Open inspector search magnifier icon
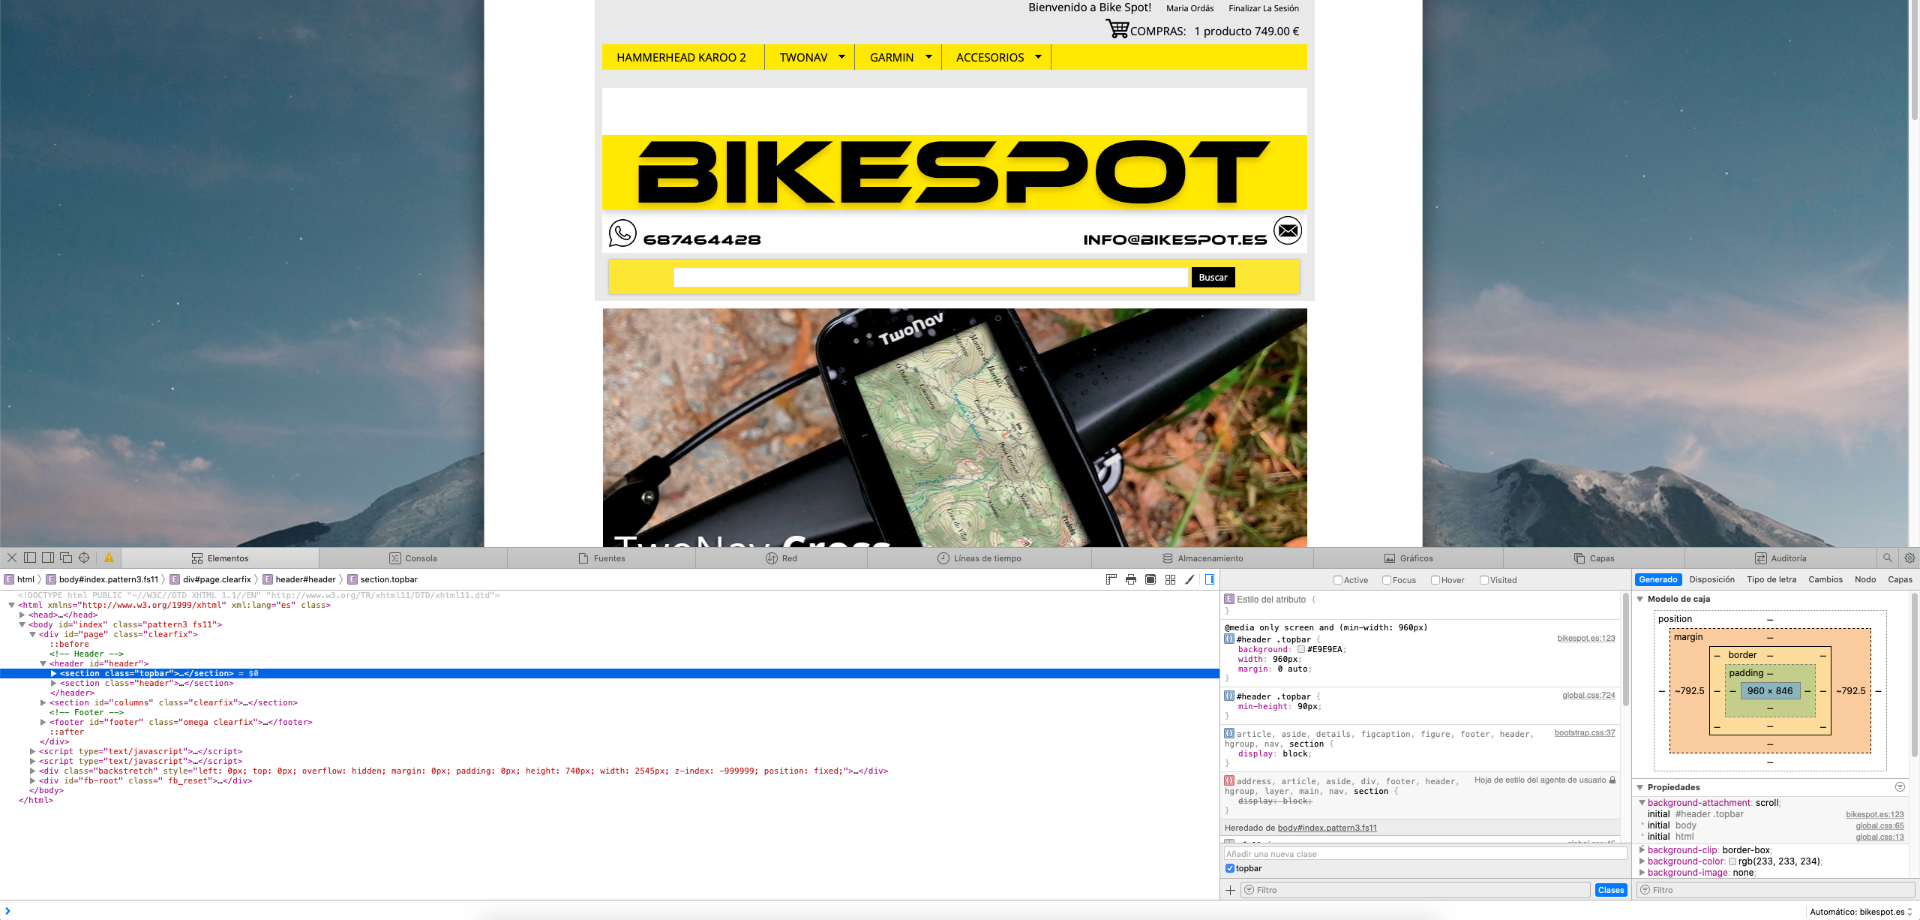Screen dimensions: 1920x920 (x=1887, y=558)
